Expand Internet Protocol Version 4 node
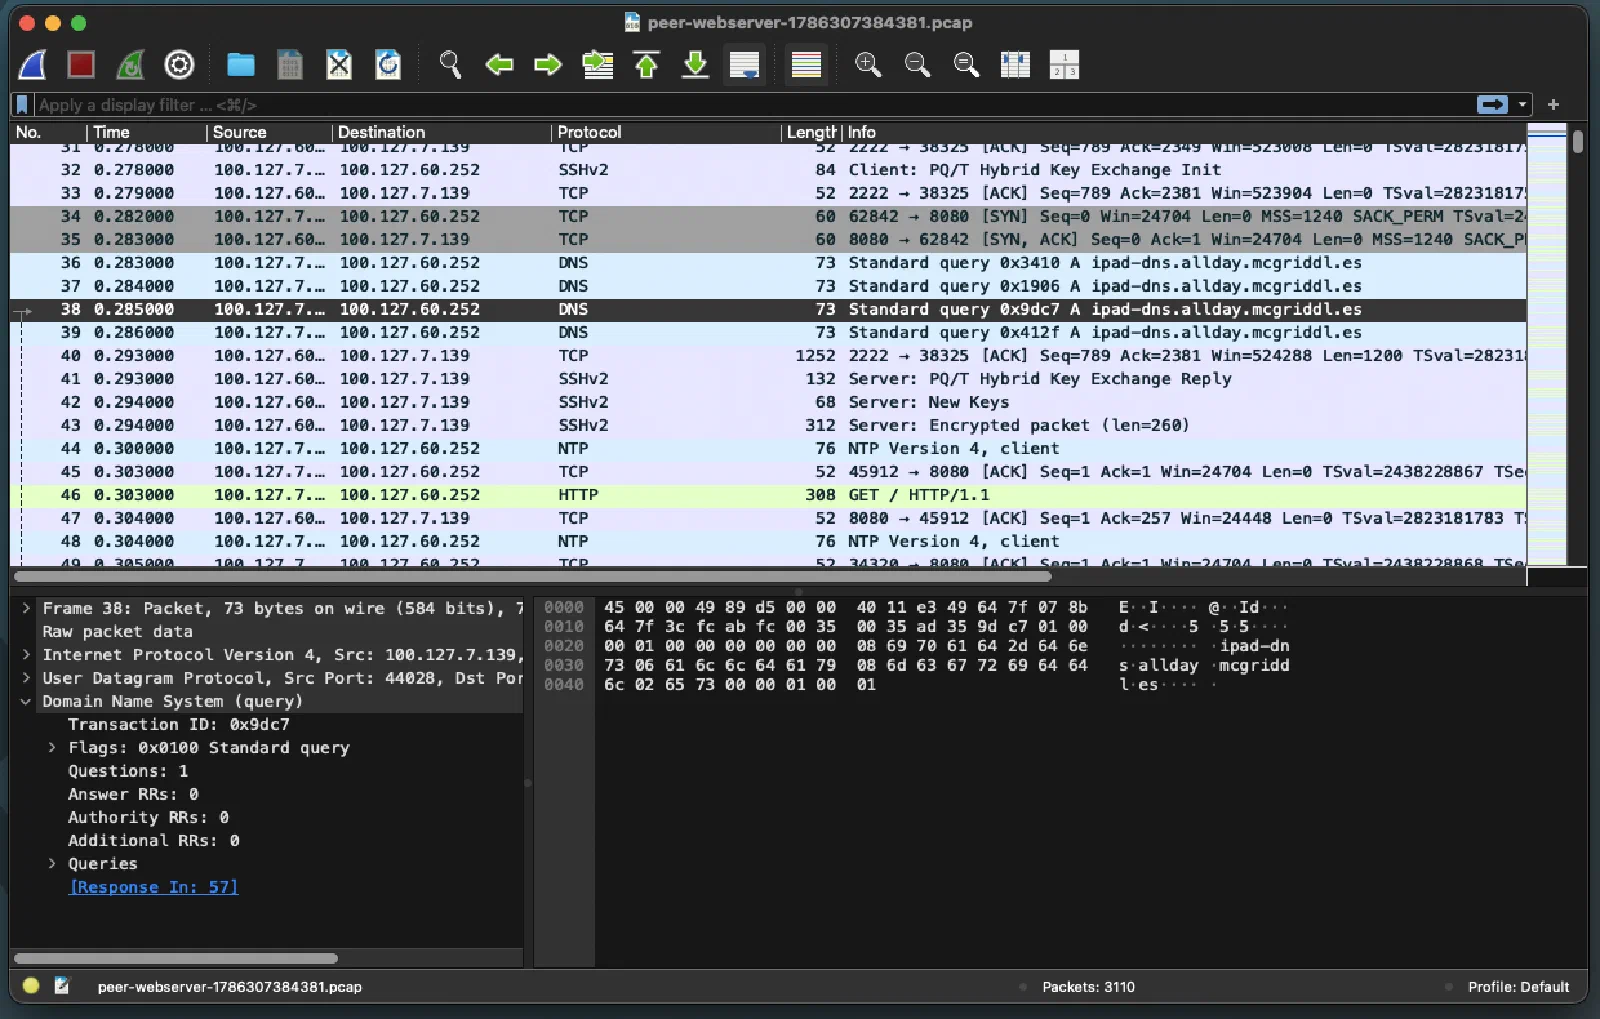The height and width of the screenshot is (1019, 1600). (26, 655)
